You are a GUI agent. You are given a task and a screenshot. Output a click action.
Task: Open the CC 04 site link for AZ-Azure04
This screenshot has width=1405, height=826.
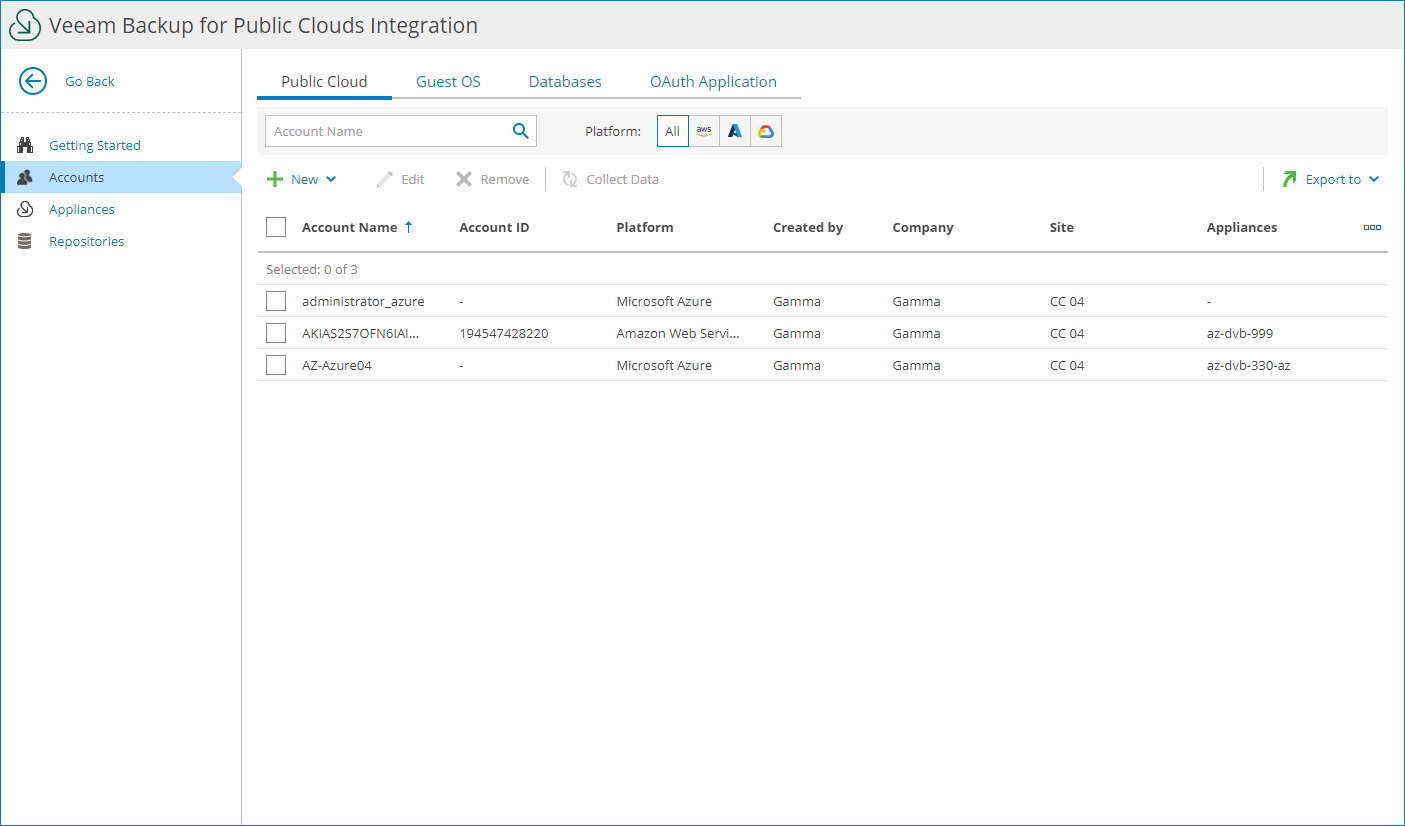(x=1066, y=364)
